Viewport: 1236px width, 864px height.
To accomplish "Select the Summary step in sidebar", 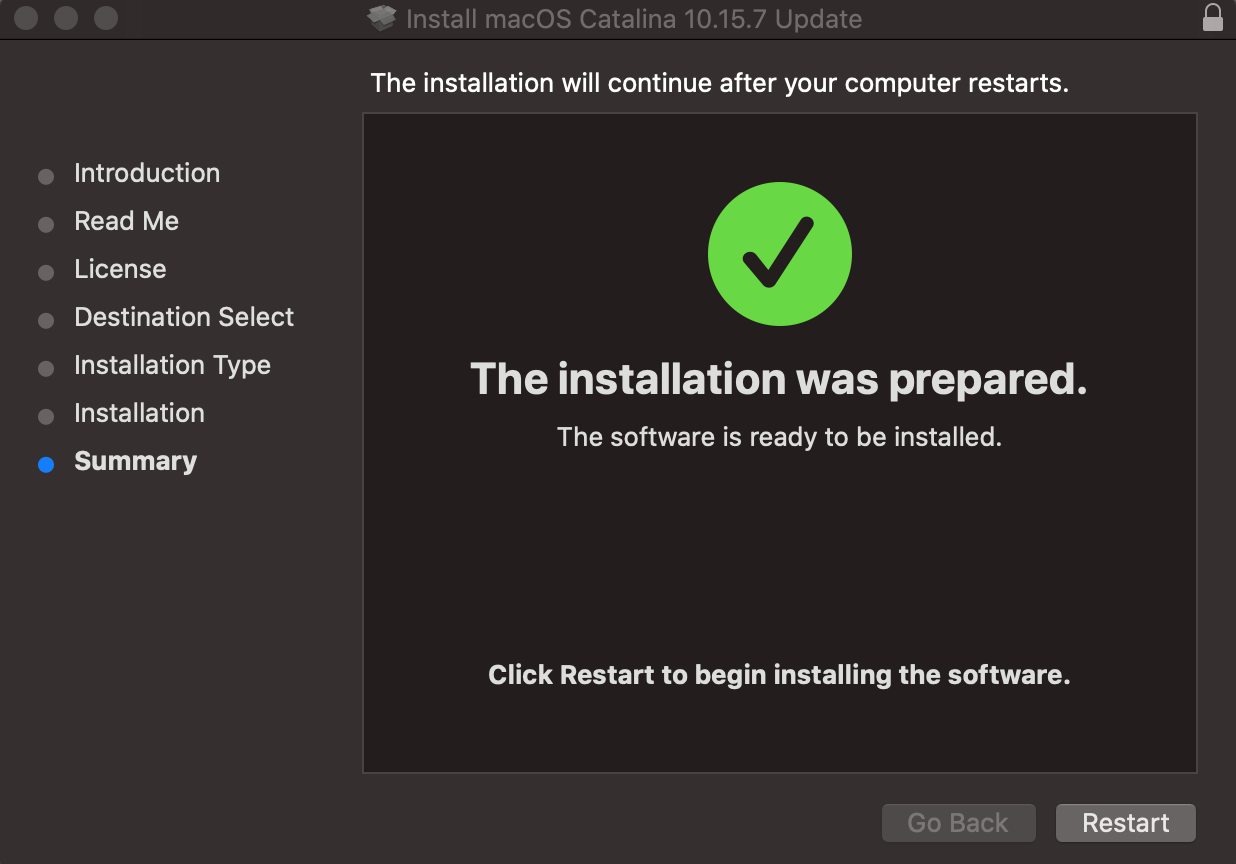I will [135, 461].
